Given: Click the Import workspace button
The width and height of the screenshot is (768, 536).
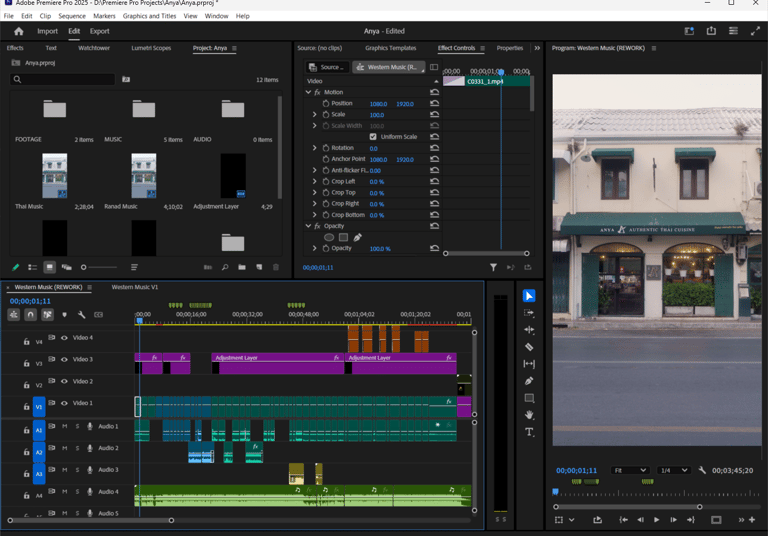Looking at the screenshot, I should (x=47, y=31).
